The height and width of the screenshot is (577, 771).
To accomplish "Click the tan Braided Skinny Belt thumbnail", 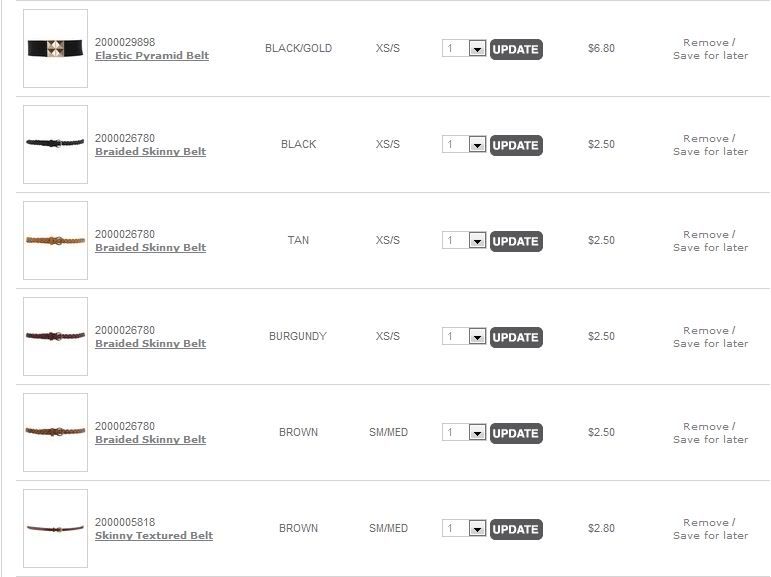I will pyautogui.click(x=55, y=240).
